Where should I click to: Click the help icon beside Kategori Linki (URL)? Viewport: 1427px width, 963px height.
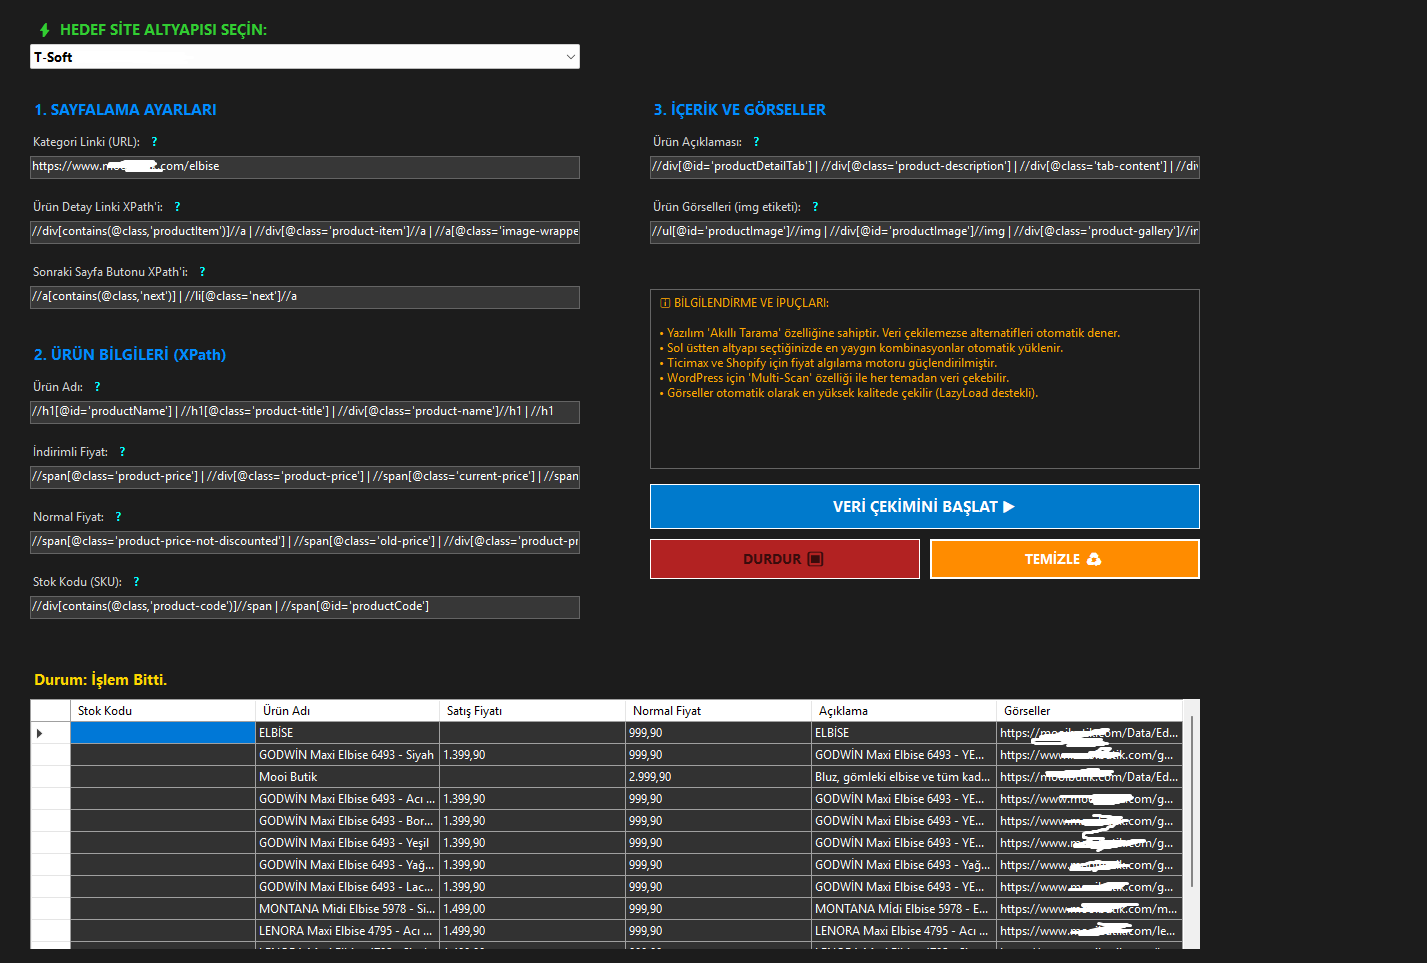pos(154,142)
